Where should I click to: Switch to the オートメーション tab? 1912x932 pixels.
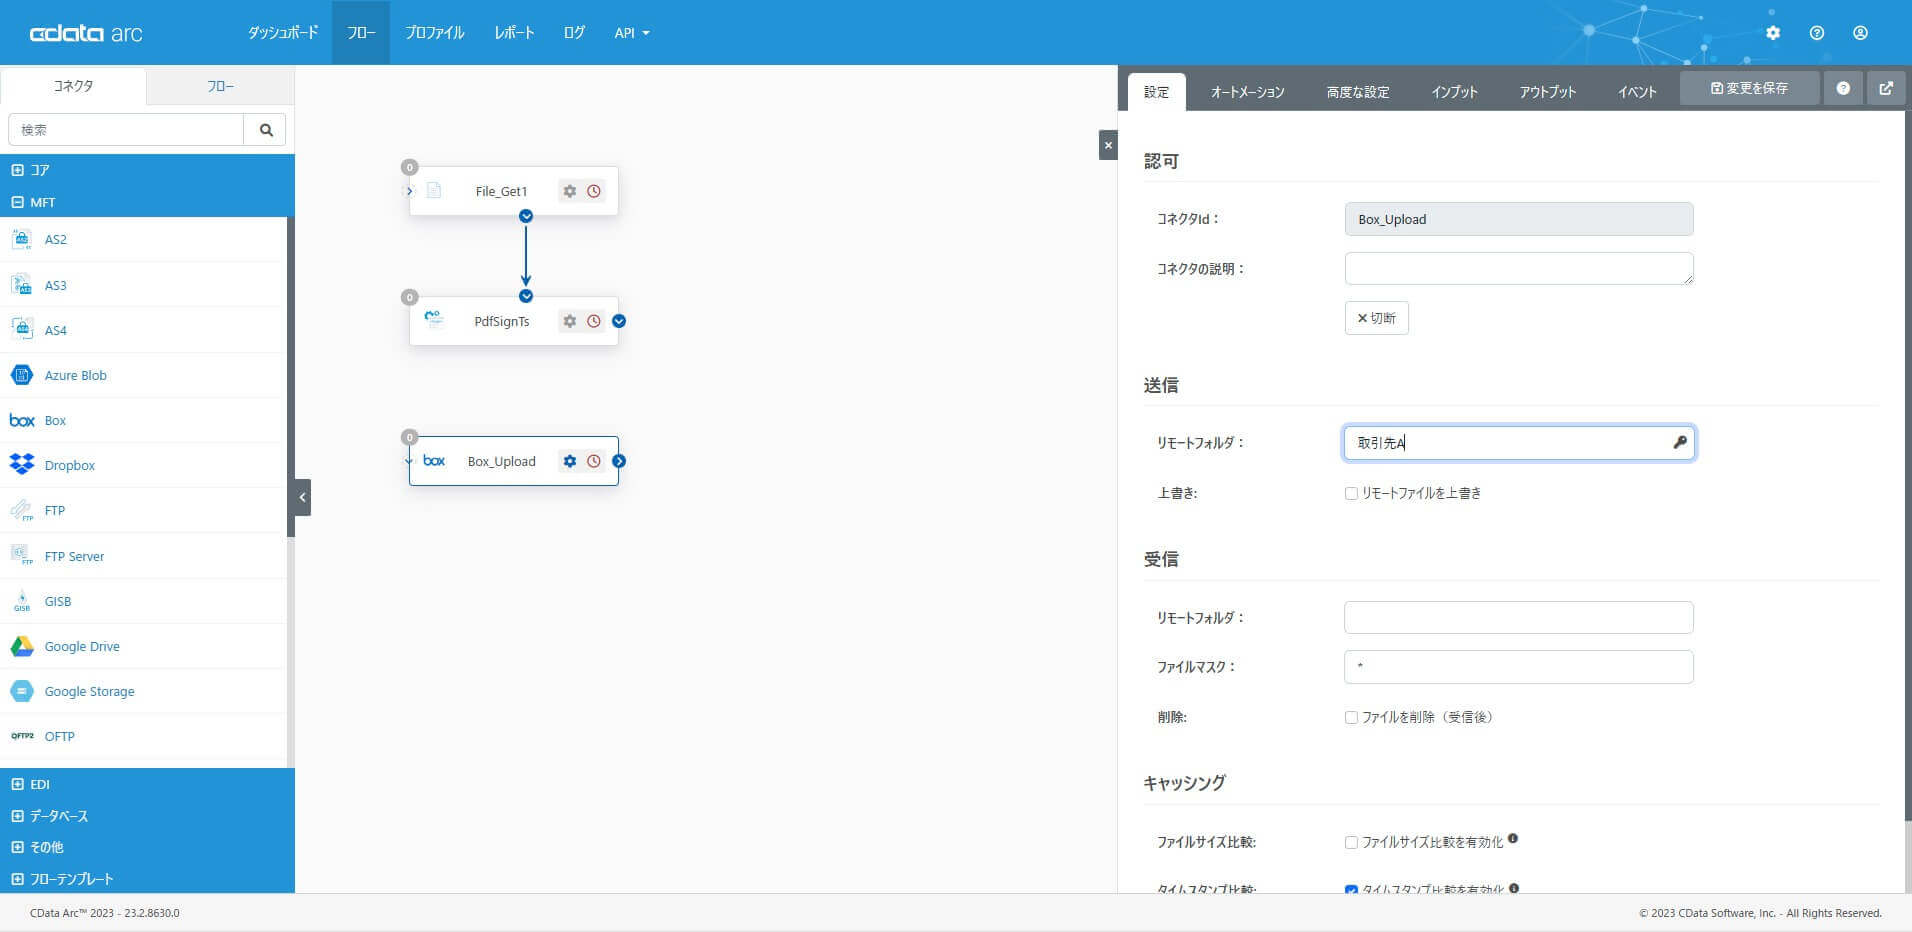pos(1248,92)
